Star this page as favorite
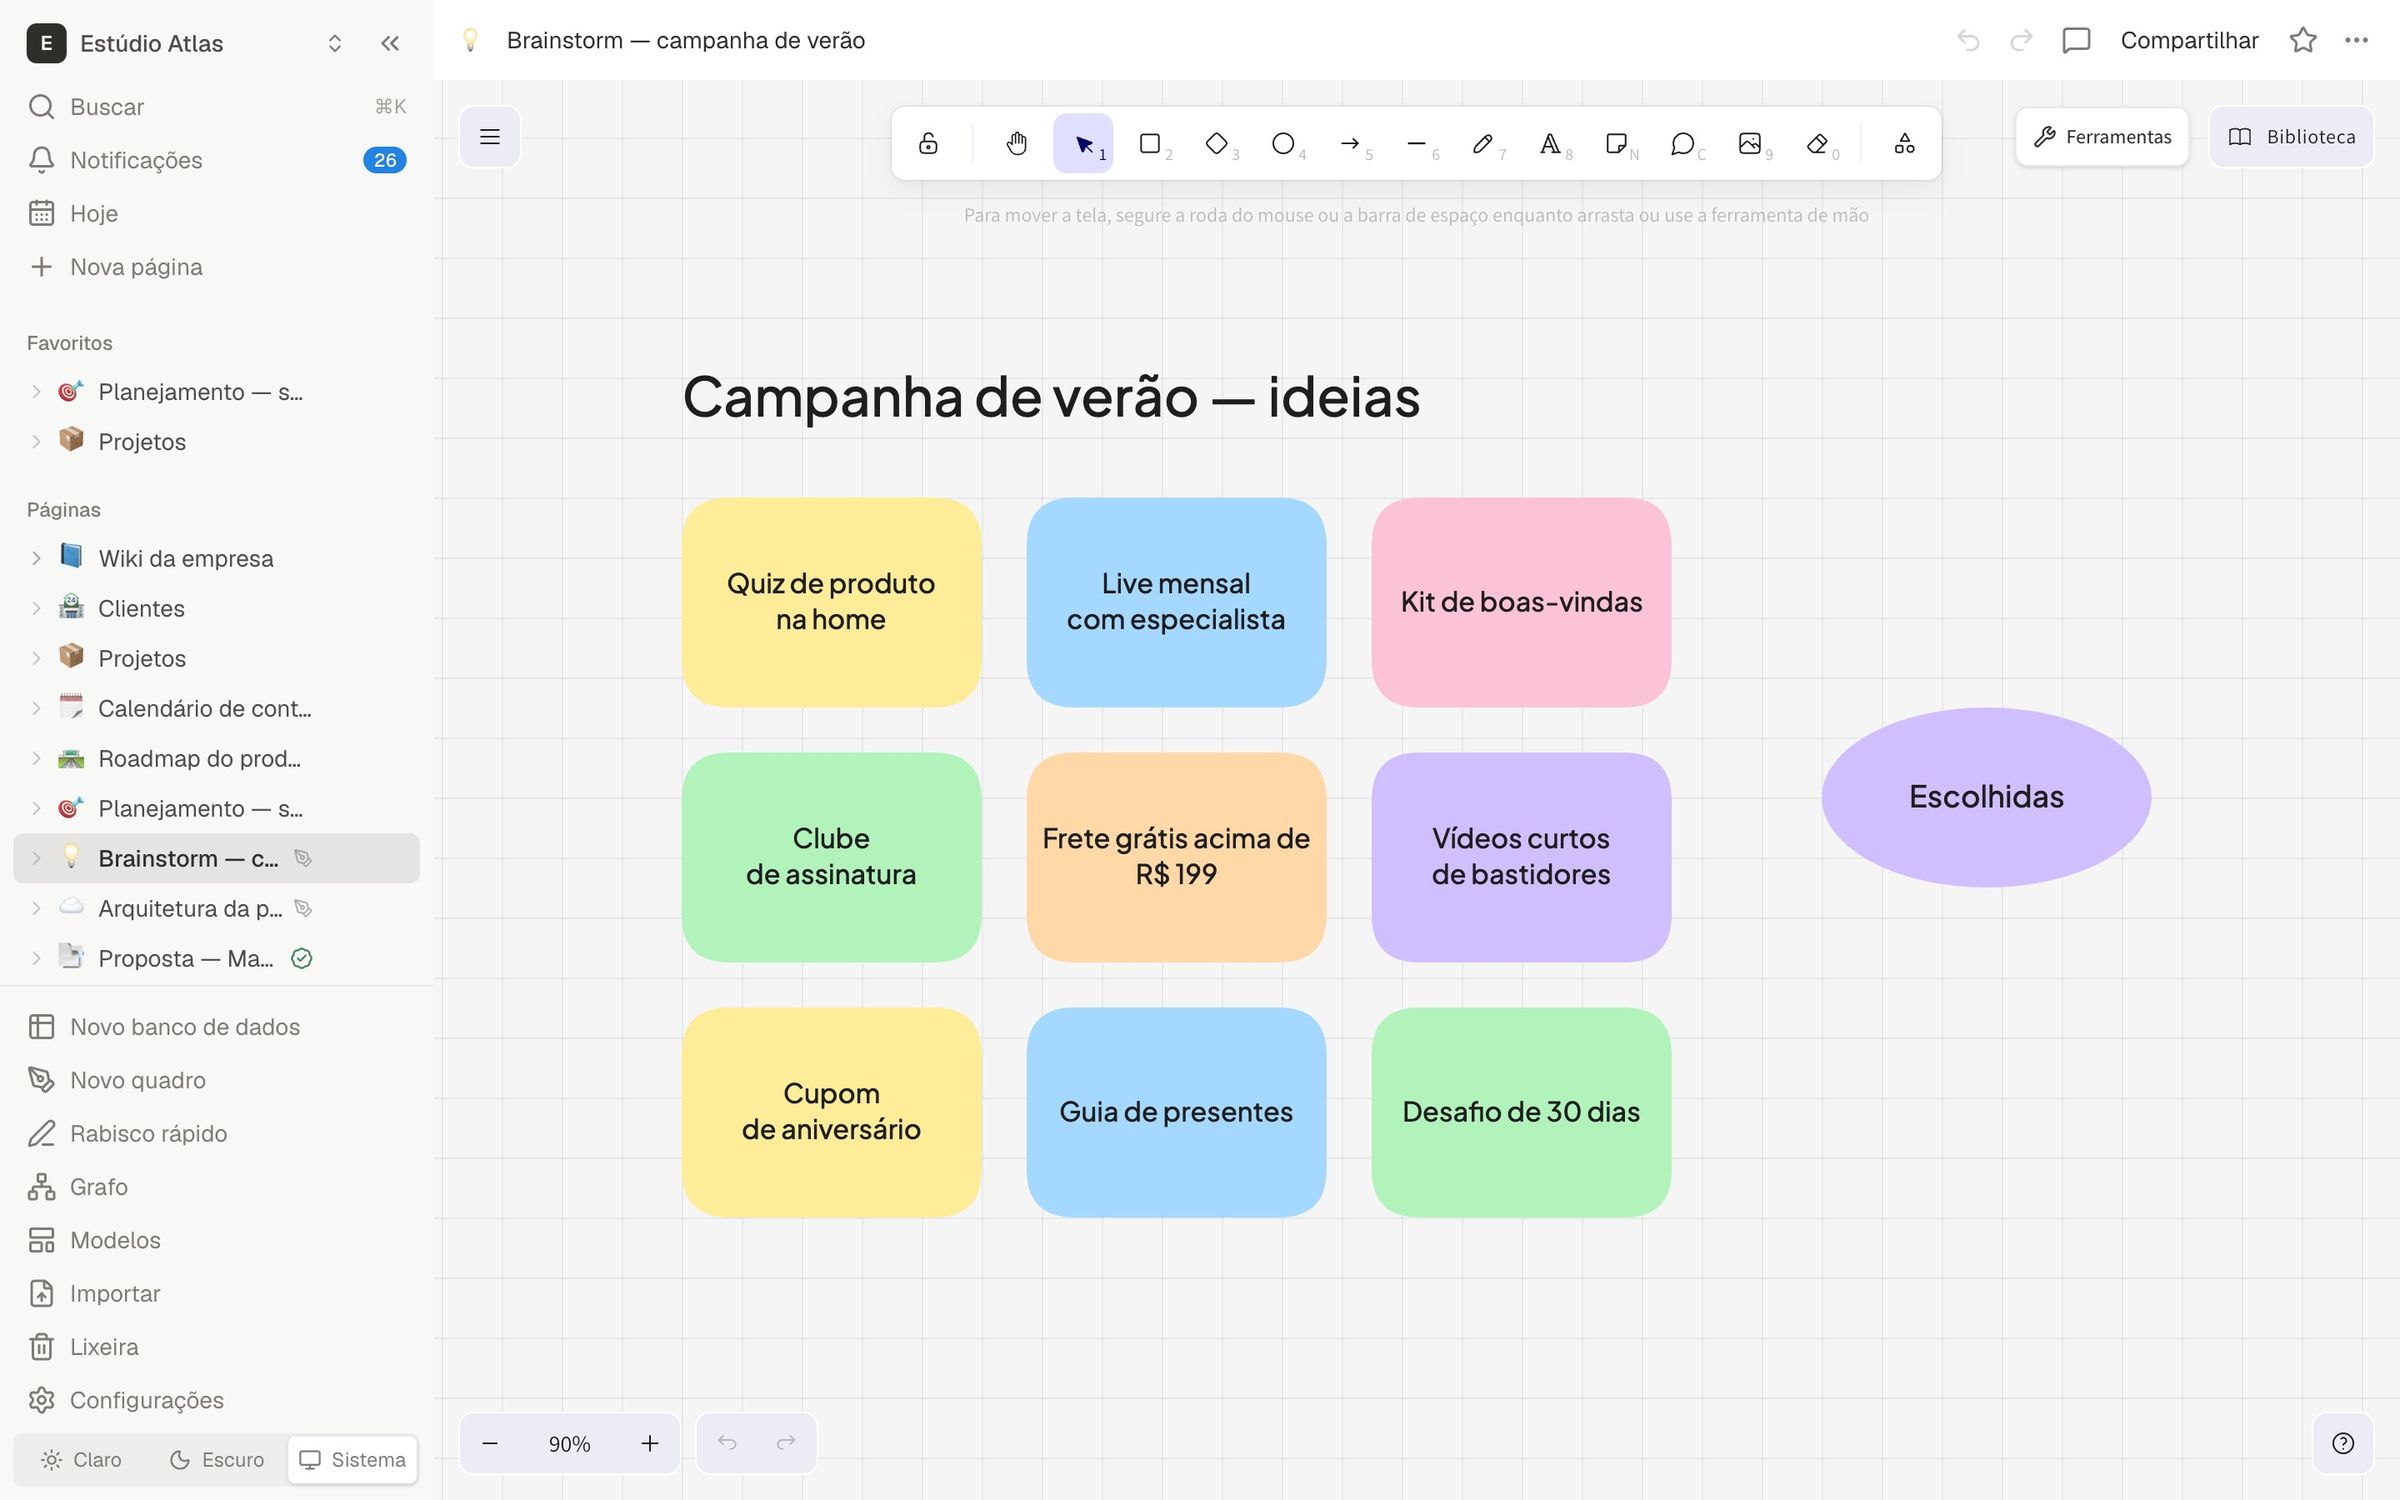This screenshot has height=1500, width=2400. click(x=2303, y=40)
